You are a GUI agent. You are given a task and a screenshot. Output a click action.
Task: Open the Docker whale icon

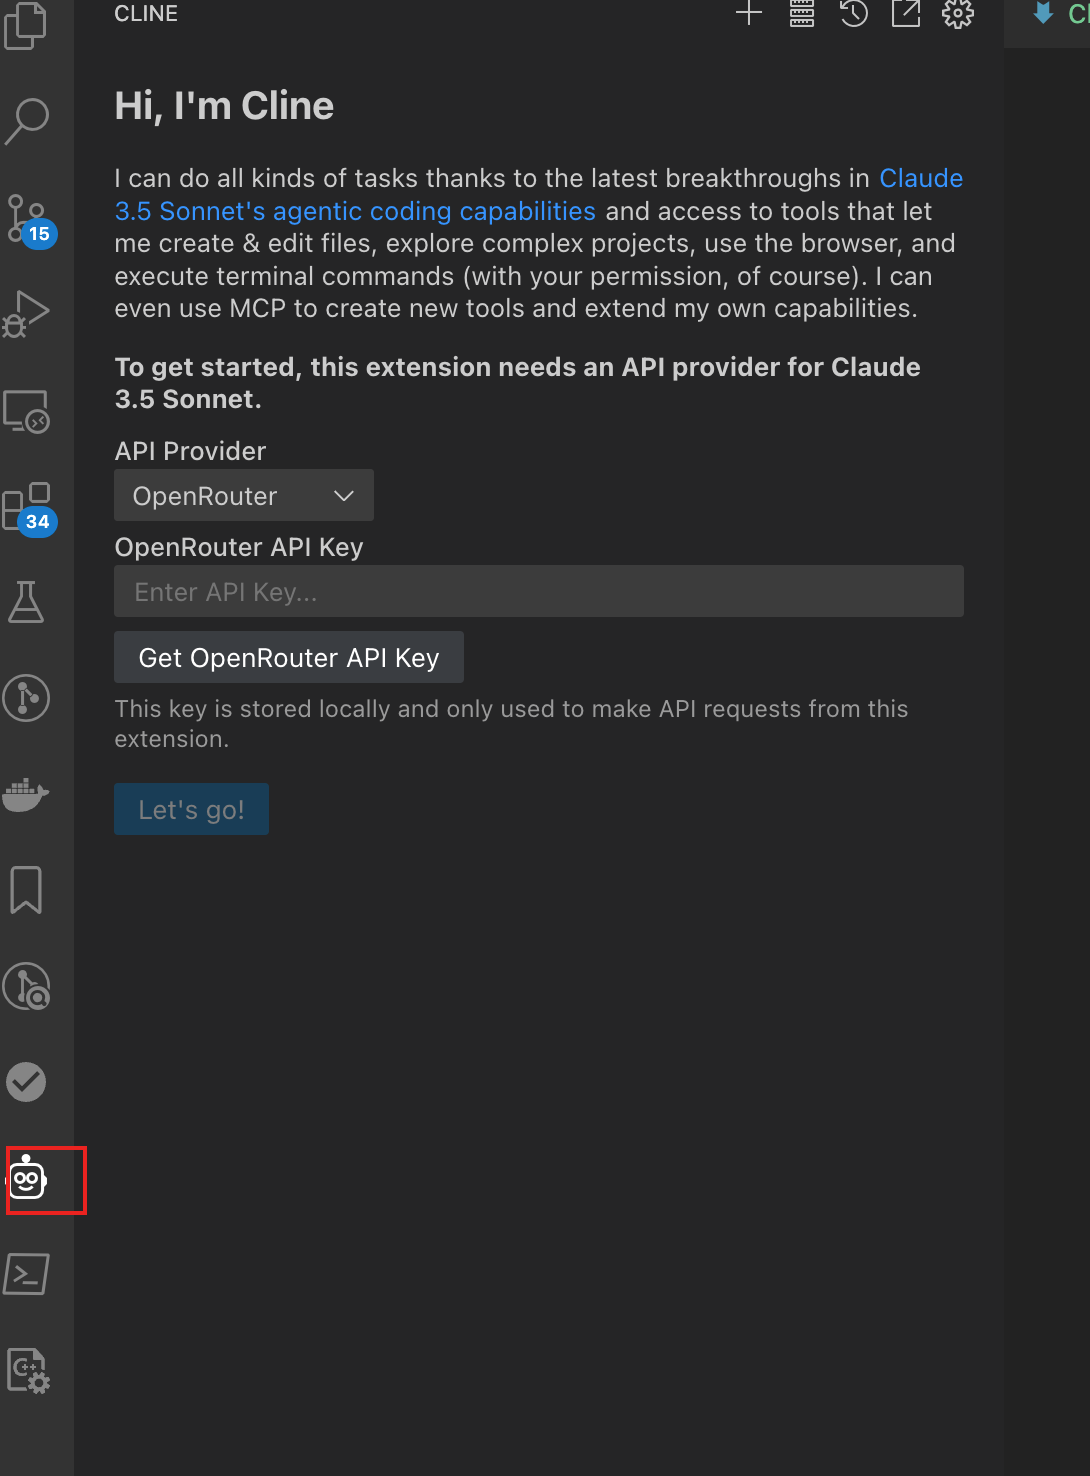click(x=26, y=794)
